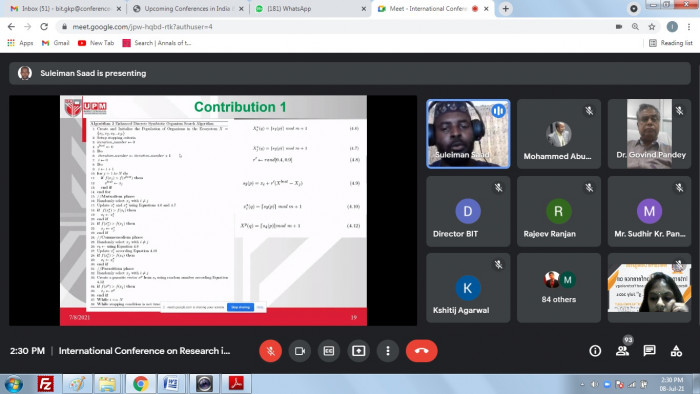
Task: Open the chat with everyone panel
Action: (649, 351)
